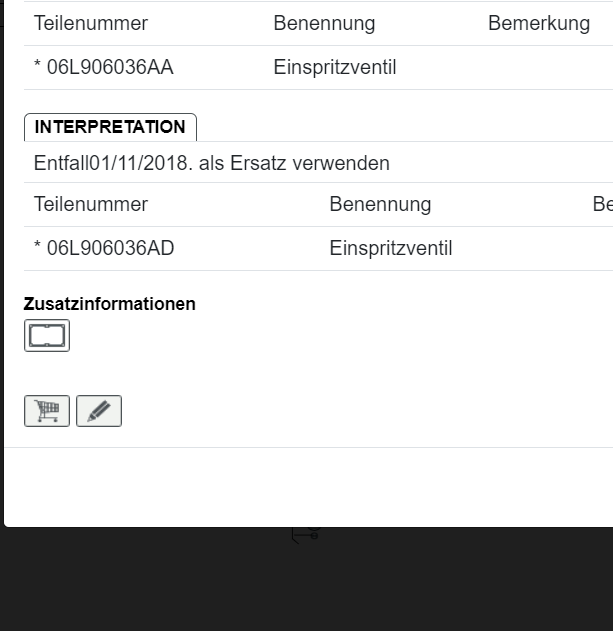This screenshot has width=613, height=631.
Task: Click Teilenummer header in top table
Action: tap(91, 23)
